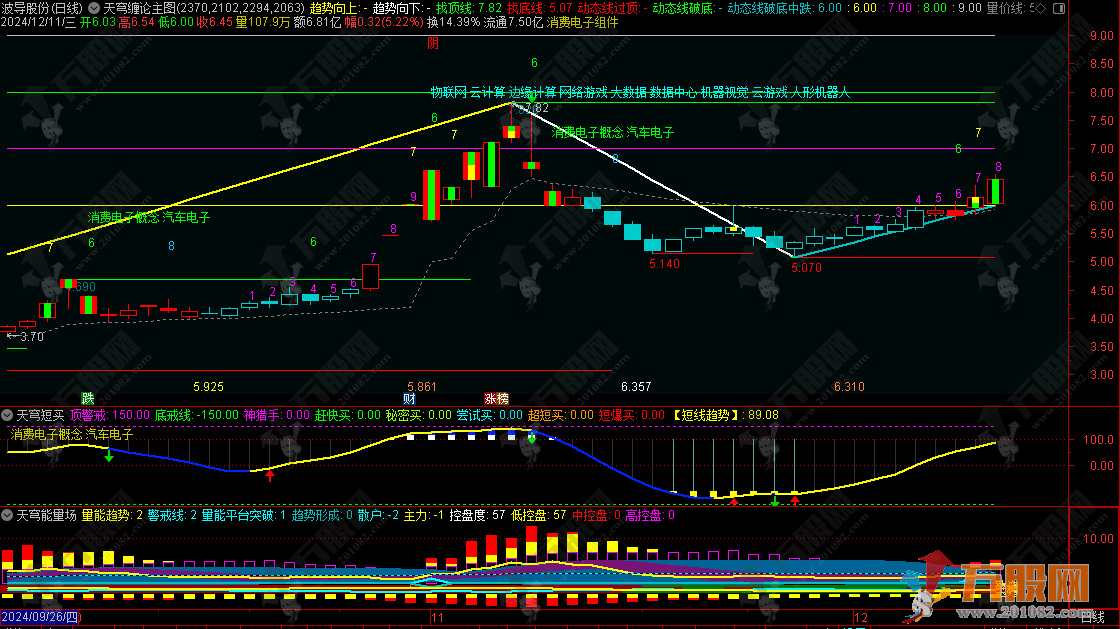Click the 【短线趋势】: 89.08 value
The width and height of the screenshot is (1120, 629).
pos(724,415)
